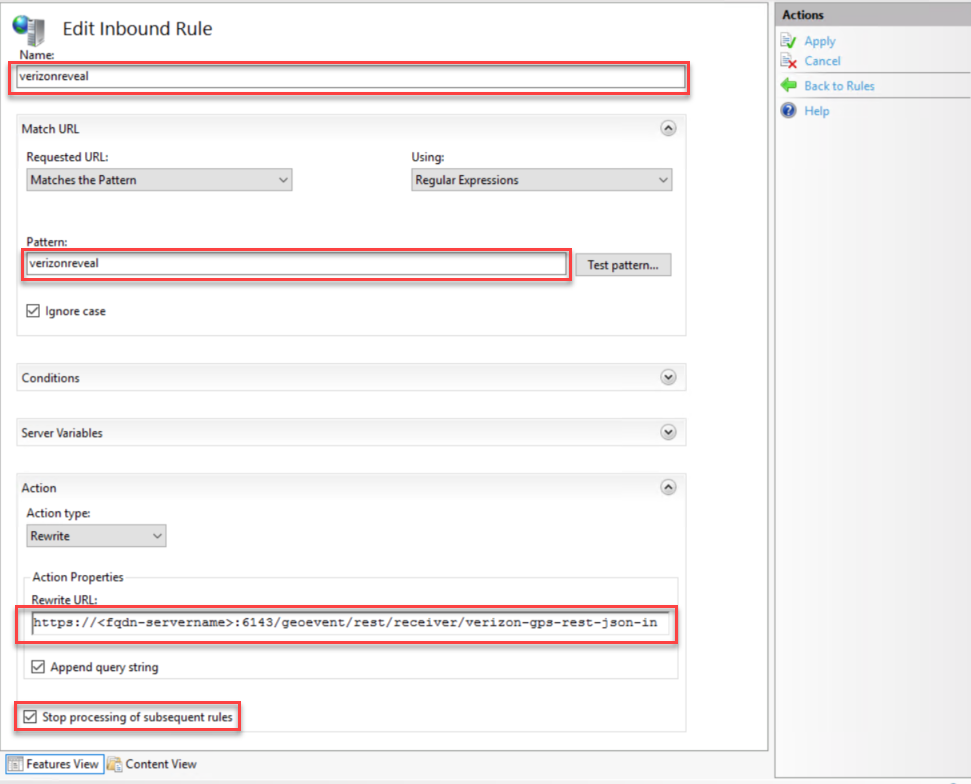Expand the Server Variables section chevron
971x784 pixels.
click(x=668, y=432)
